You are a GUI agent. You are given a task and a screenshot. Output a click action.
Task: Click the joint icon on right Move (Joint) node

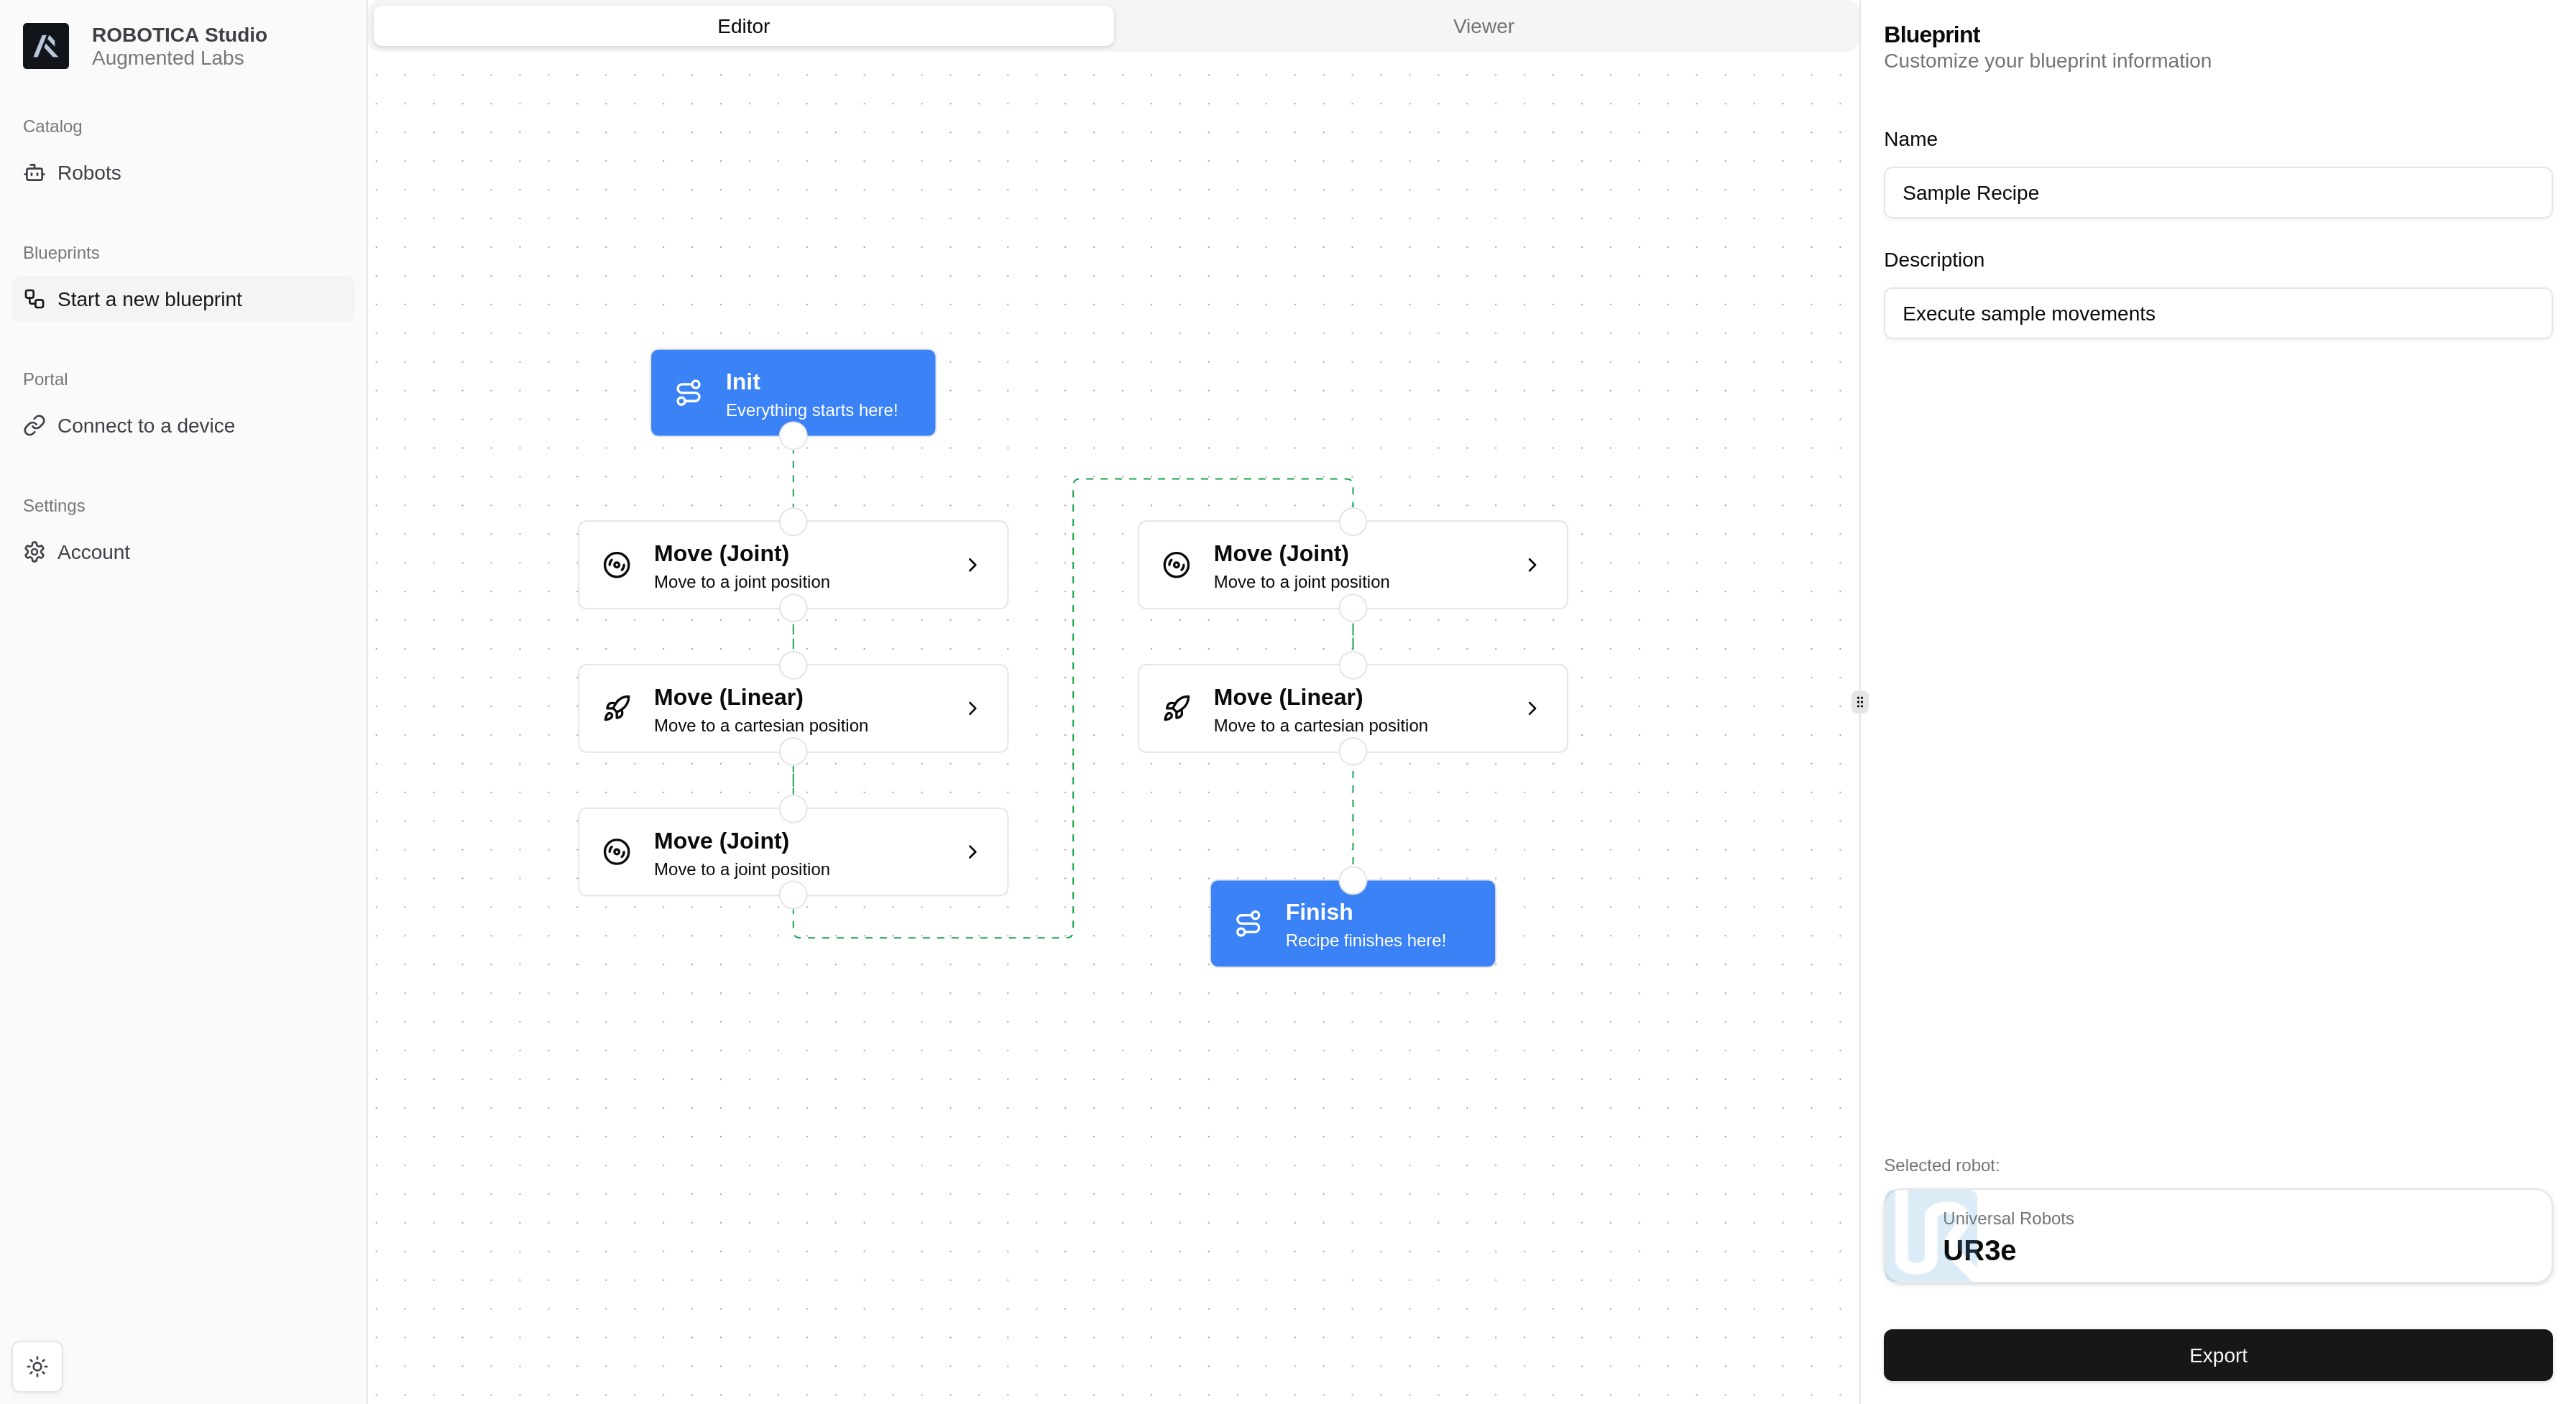coord(1177,565)
